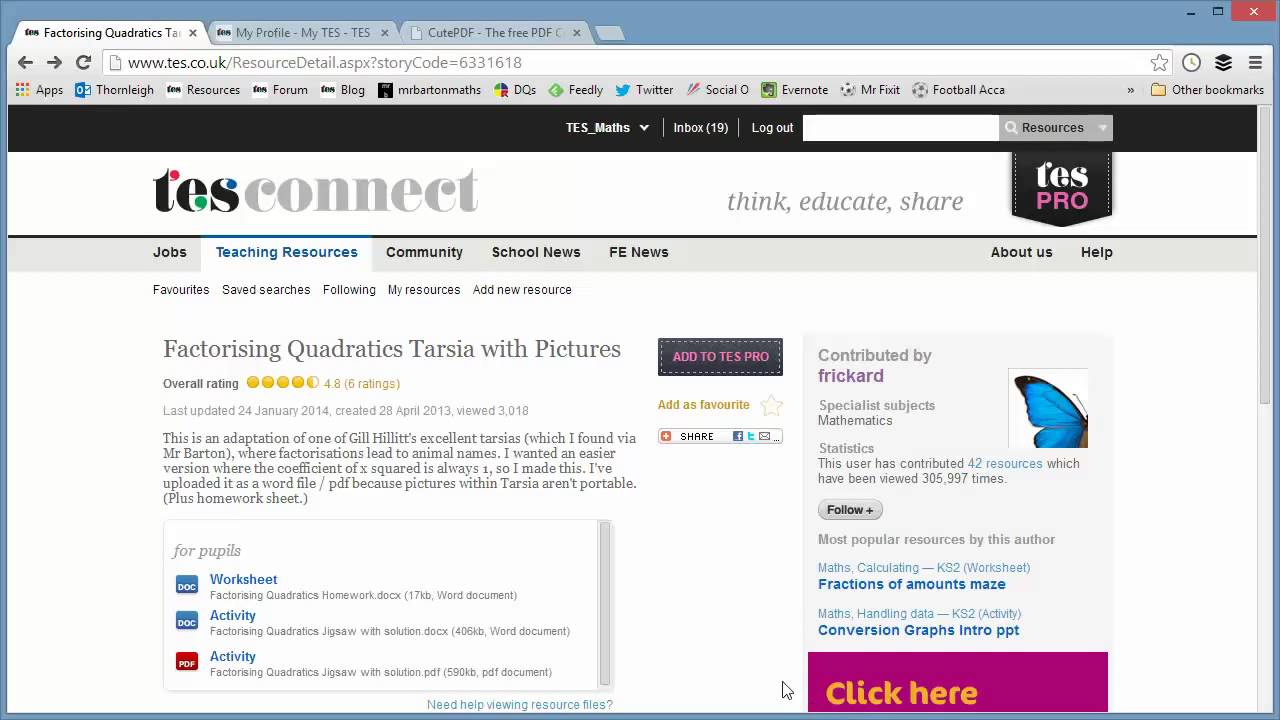Open Inbox (19)
This screenshot has width=1280, height=720.
701,128
